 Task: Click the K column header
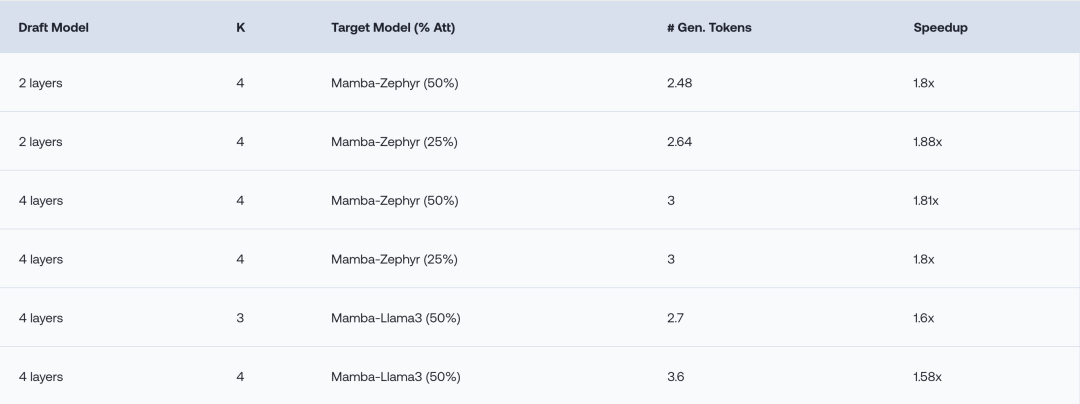point(240,28)
